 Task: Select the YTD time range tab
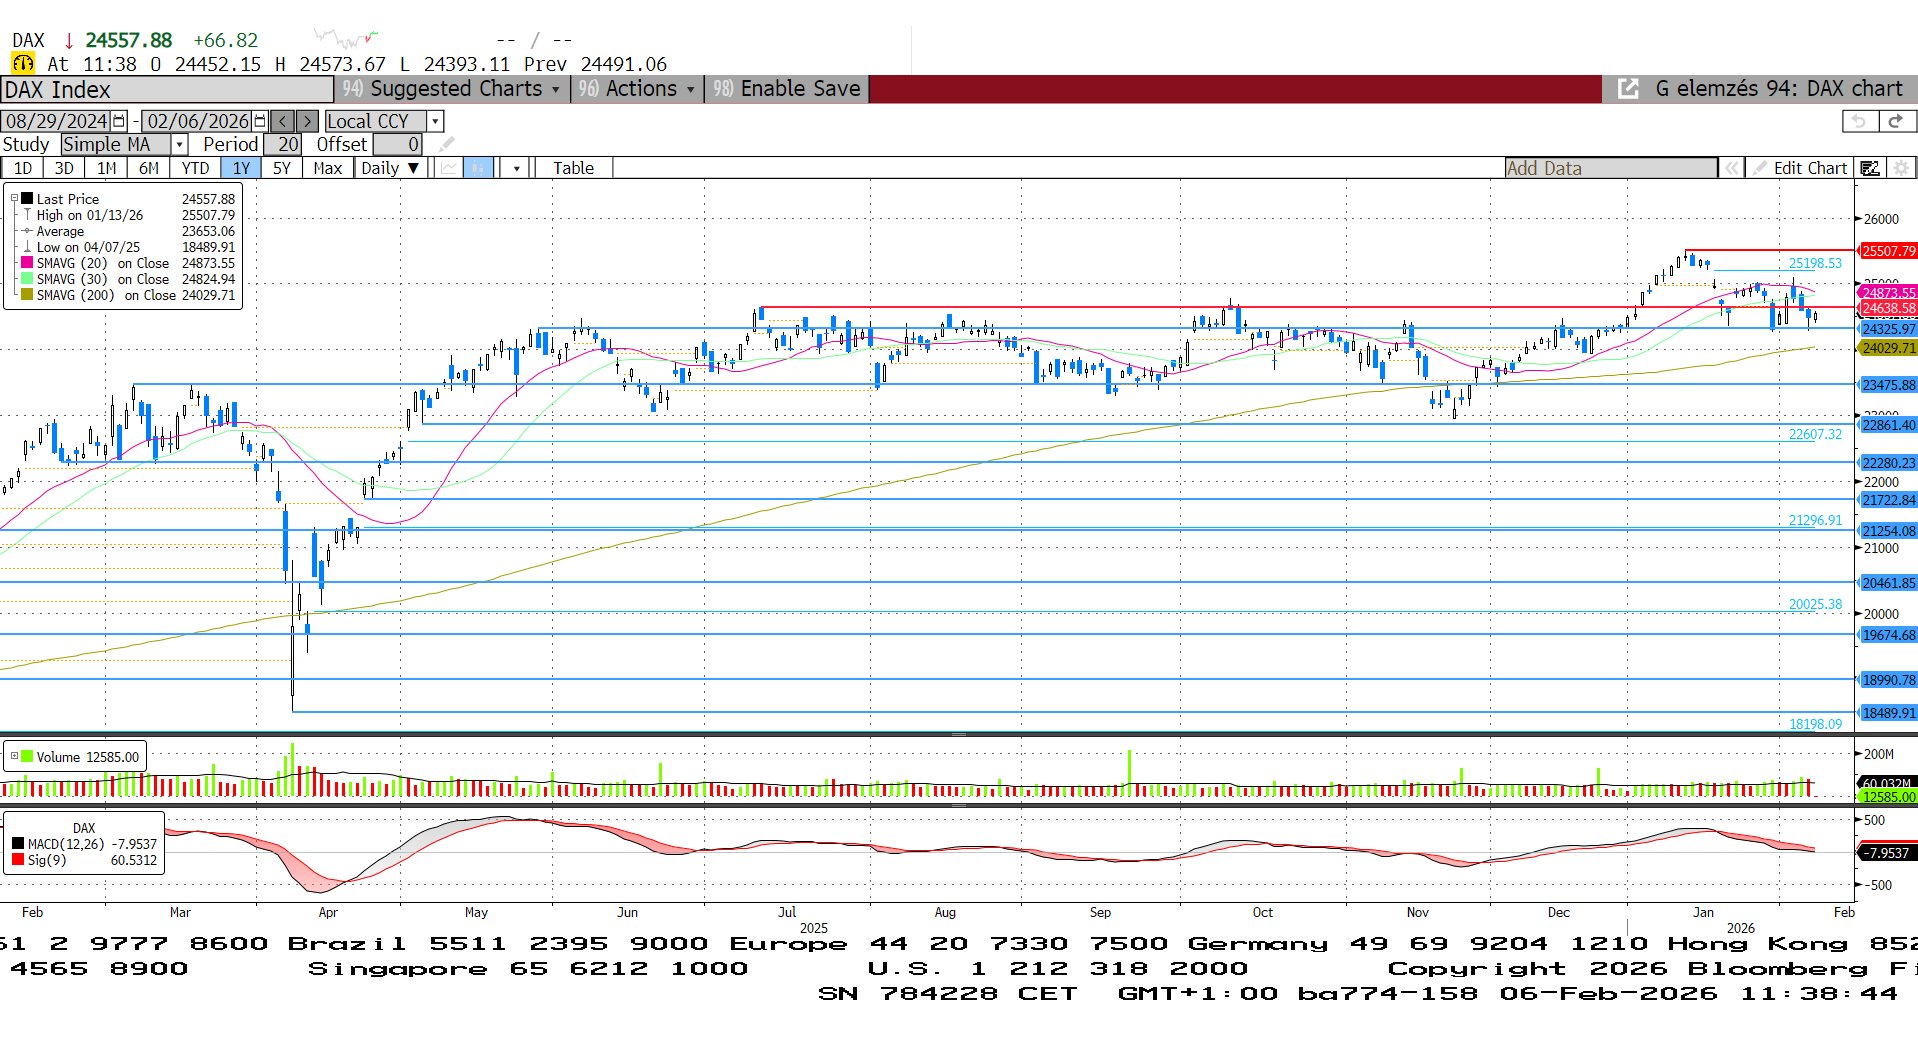195,168
